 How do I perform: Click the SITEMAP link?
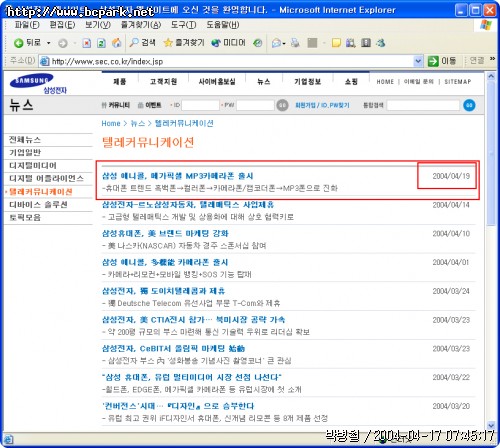point(458,82)
